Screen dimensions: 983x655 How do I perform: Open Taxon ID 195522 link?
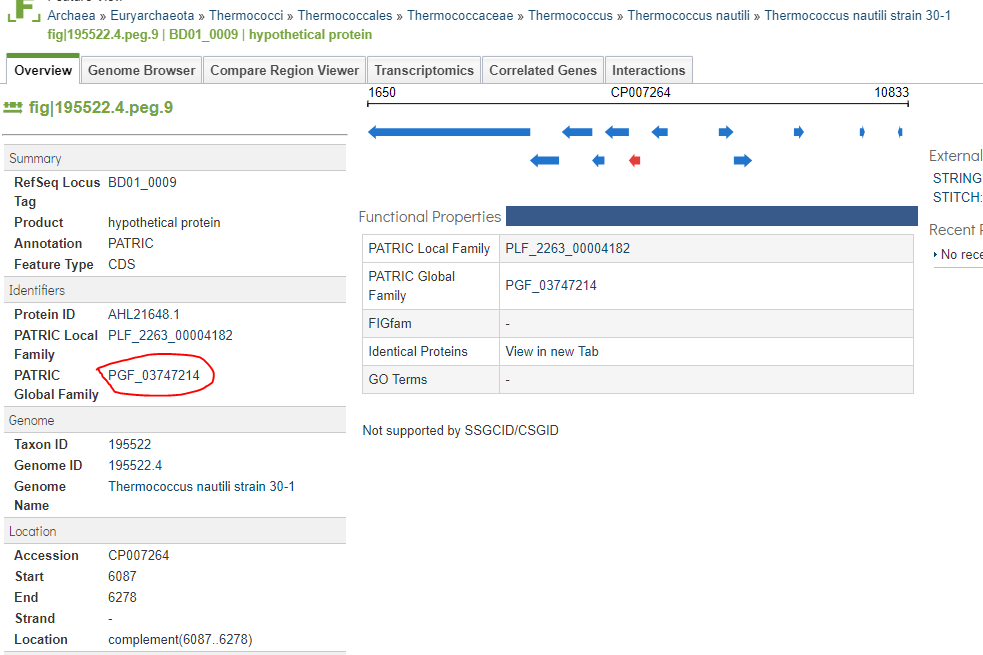130,444
